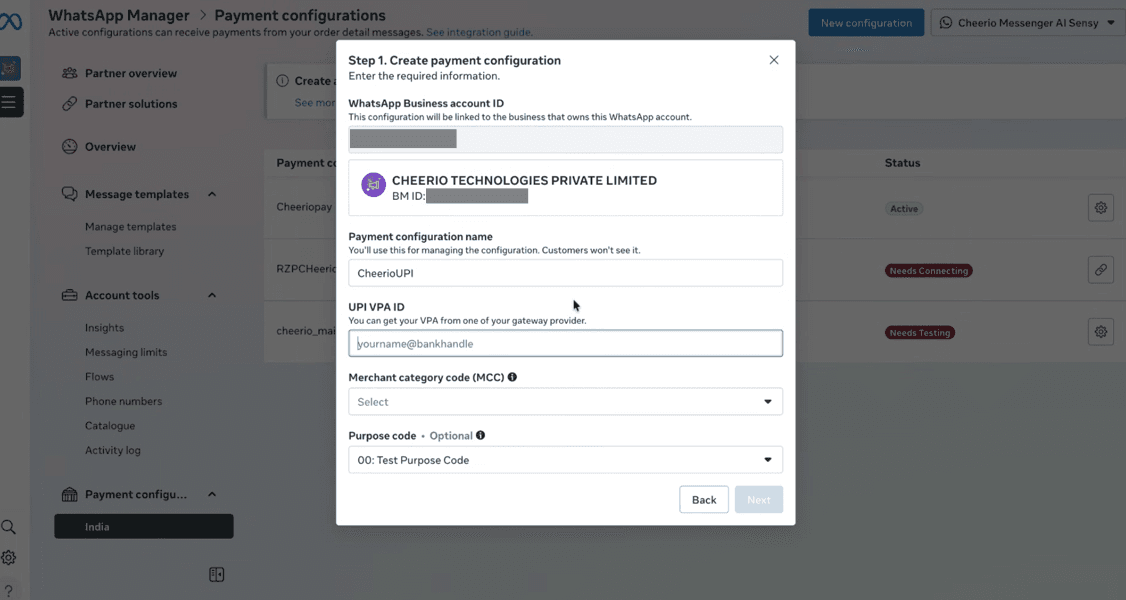The width and height of the screenshot is (1126, 600).
Task: Open Merchant category code Select dropdown
Action: tap(565, 402)
